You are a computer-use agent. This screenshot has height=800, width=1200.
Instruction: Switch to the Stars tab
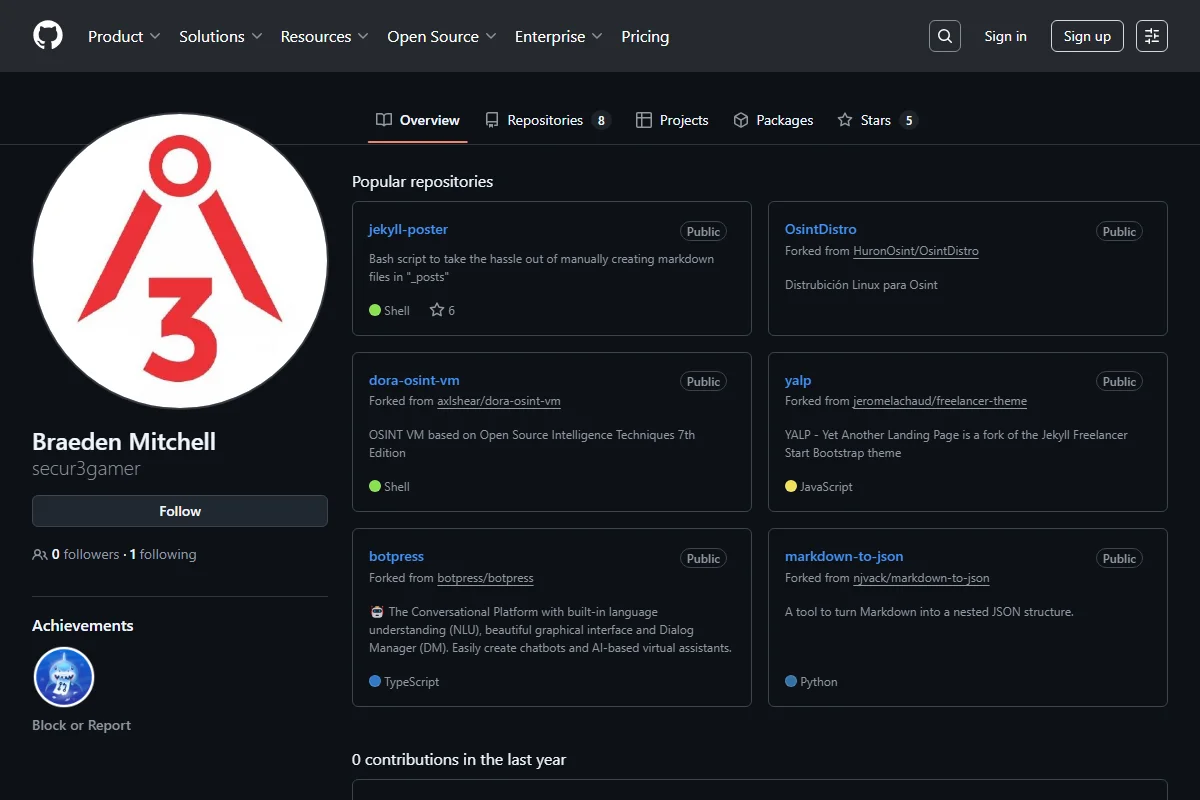(877, 120)
